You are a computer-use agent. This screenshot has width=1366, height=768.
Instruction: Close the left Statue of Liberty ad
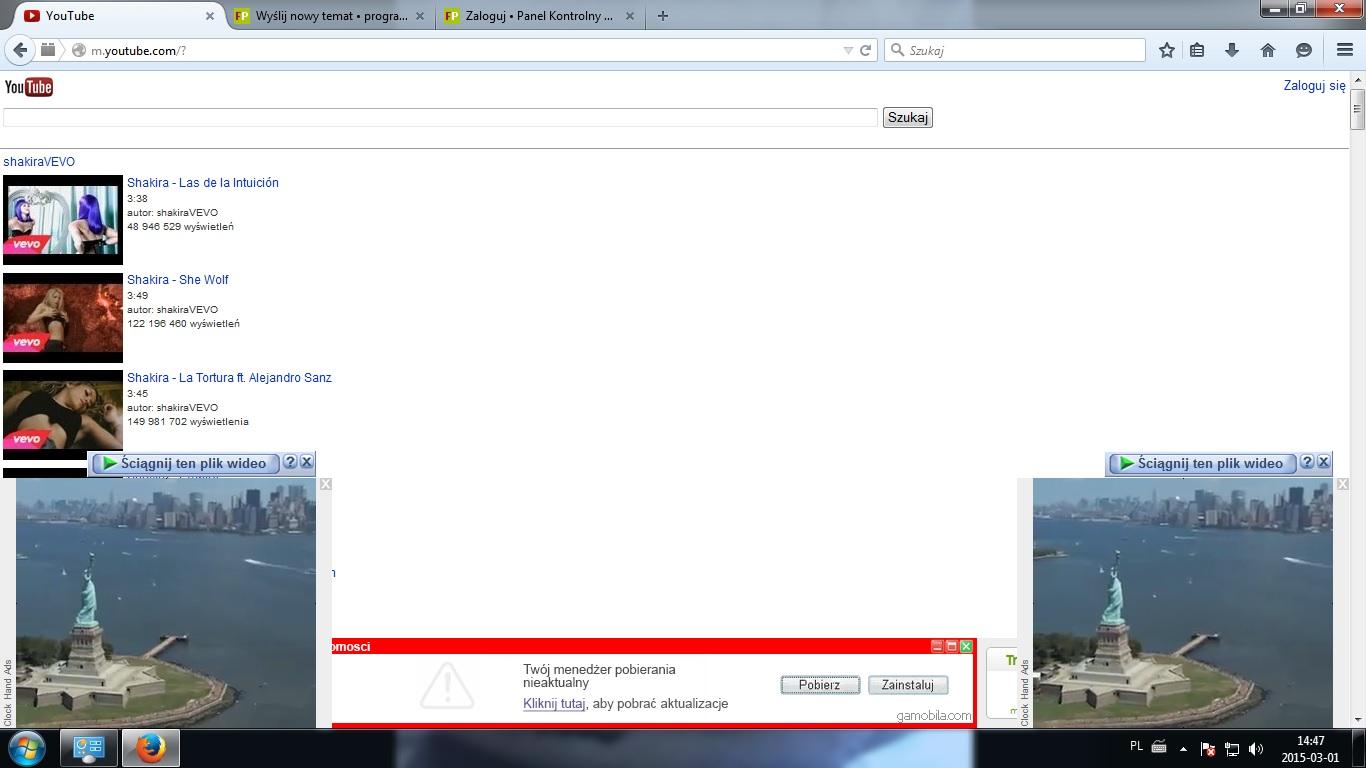pos(325,484)
